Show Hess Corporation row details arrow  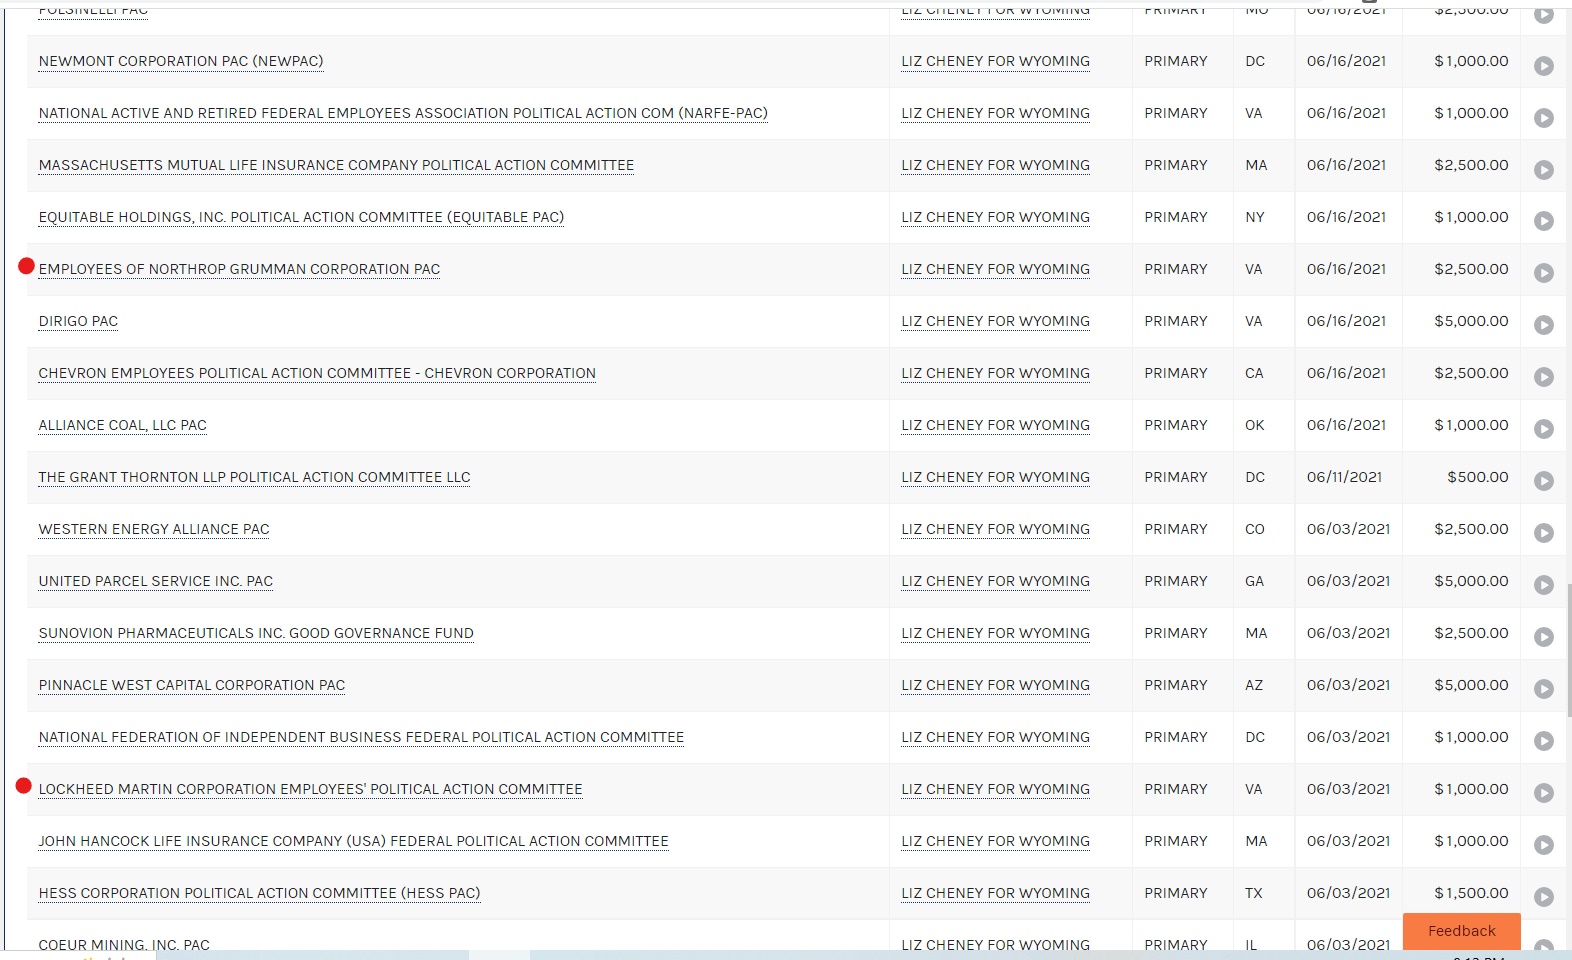point(1544,897)
